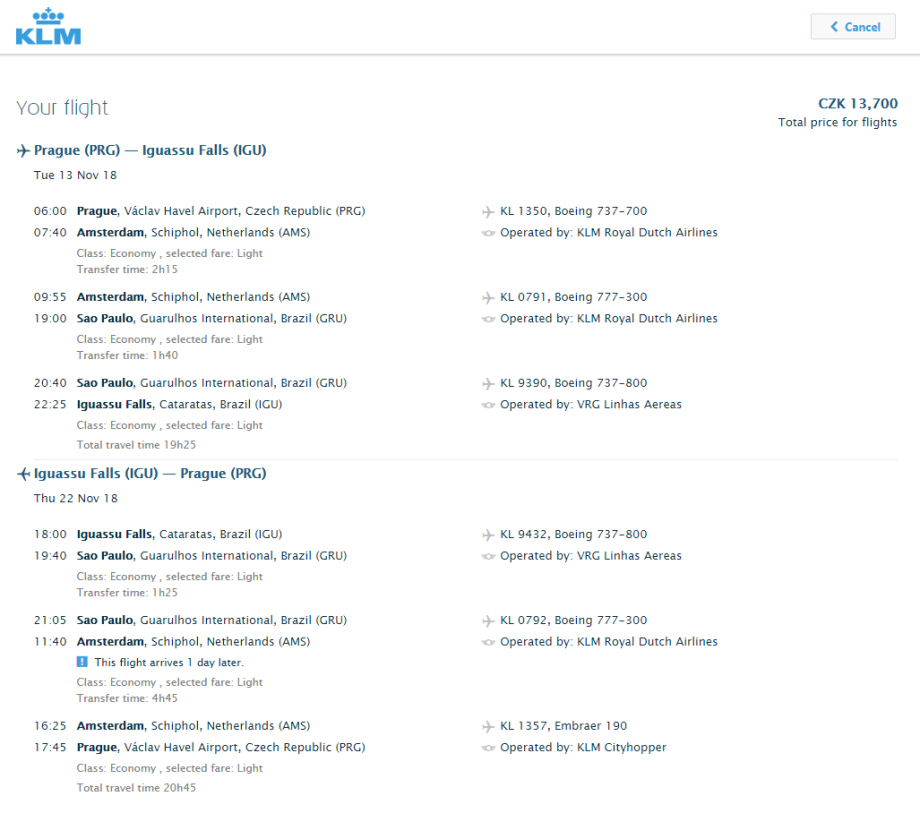Click the Total travel time 20h45 text
920x813 pixels.
136,788
